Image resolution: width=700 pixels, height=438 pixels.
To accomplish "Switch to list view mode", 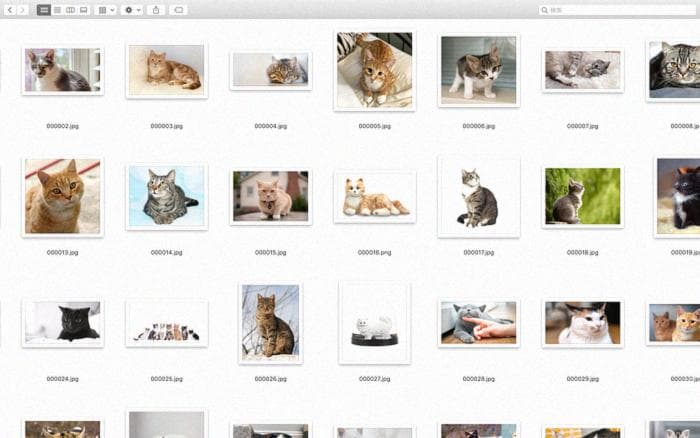I will click(x=57, y=10).
